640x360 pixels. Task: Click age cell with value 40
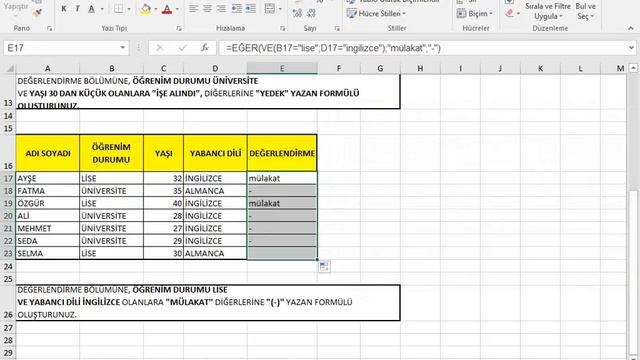pos(163,203)
